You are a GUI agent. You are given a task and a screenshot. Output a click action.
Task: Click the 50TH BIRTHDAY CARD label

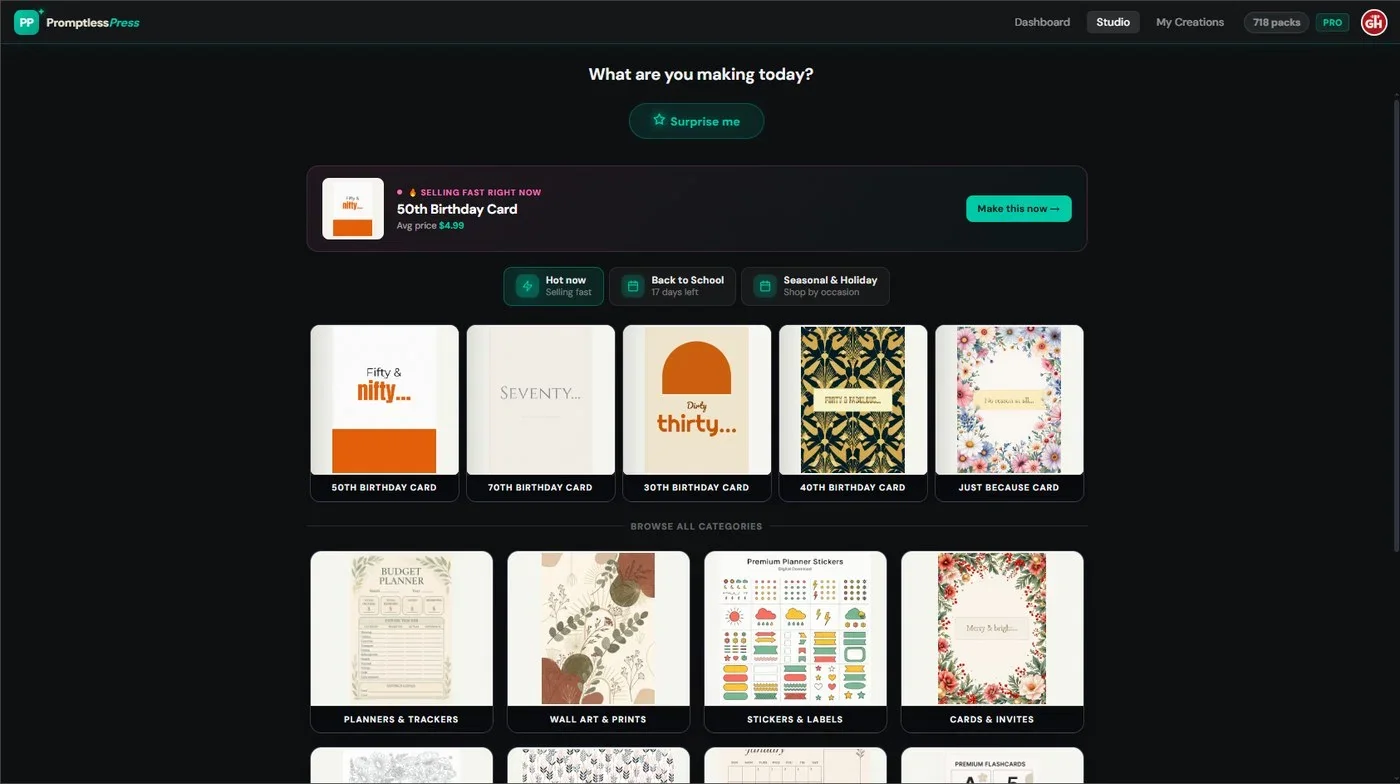[x=385, y=488]
